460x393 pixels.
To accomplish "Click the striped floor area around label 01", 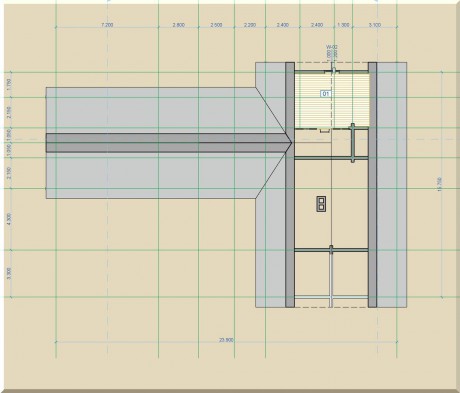I will (x=332, y=101).
